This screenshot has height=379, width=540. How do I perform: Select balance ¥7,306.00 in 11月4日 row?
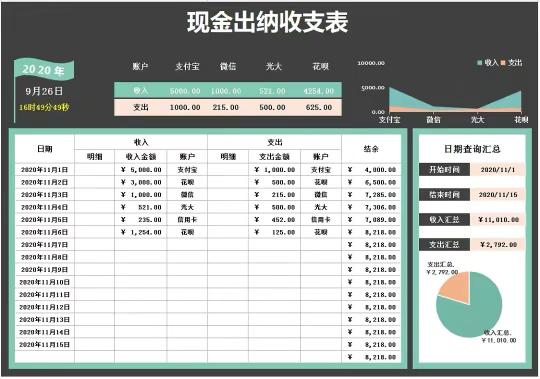coord(372,207)
